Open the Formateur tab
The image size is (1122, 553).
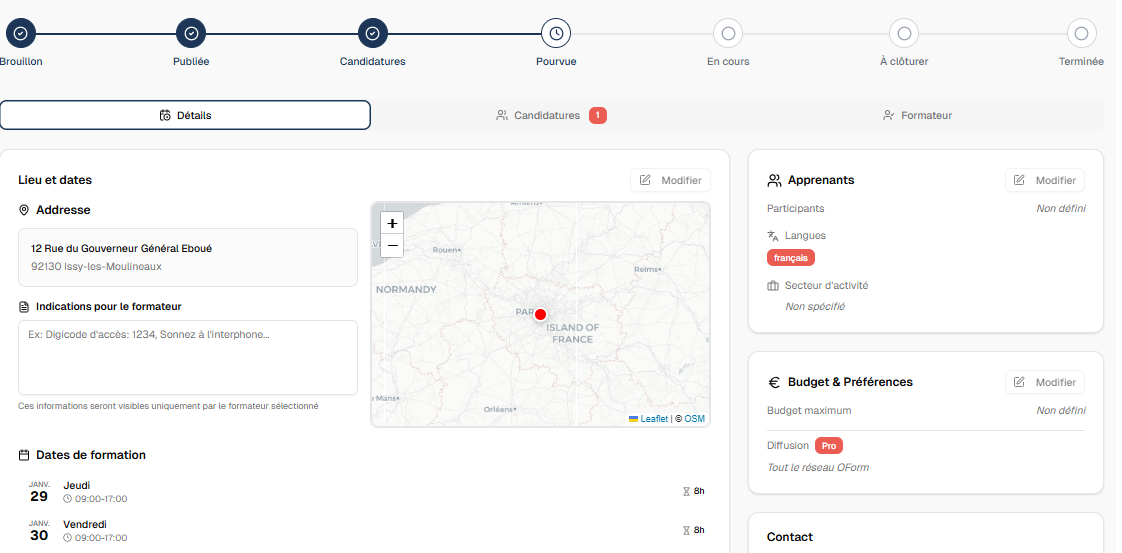click(x=917, y=115)
